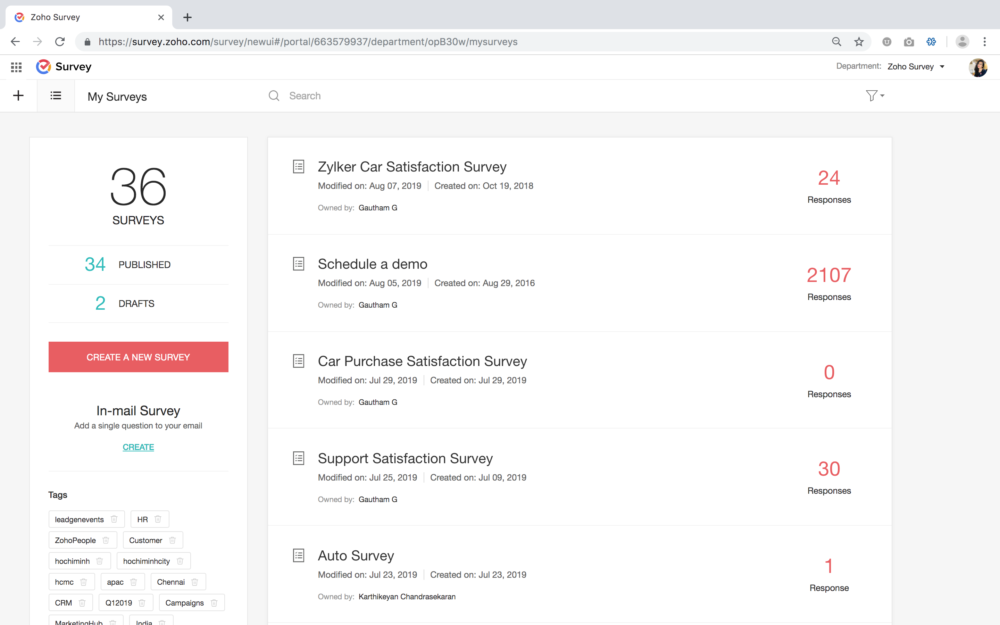Click the Zoho apps grid icon
This screenshot has width=1000, height=625.
(x=16, y=67)
